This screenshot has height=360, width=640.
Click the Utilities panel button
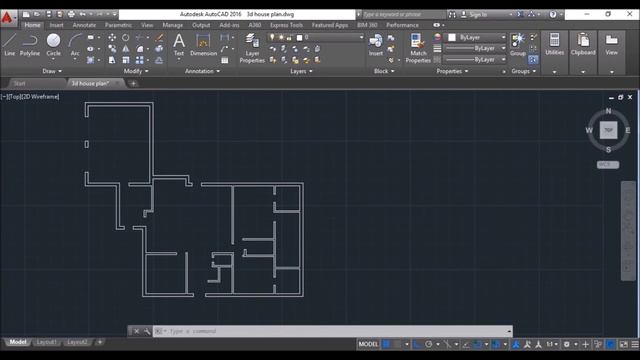(x=554, y=45)
